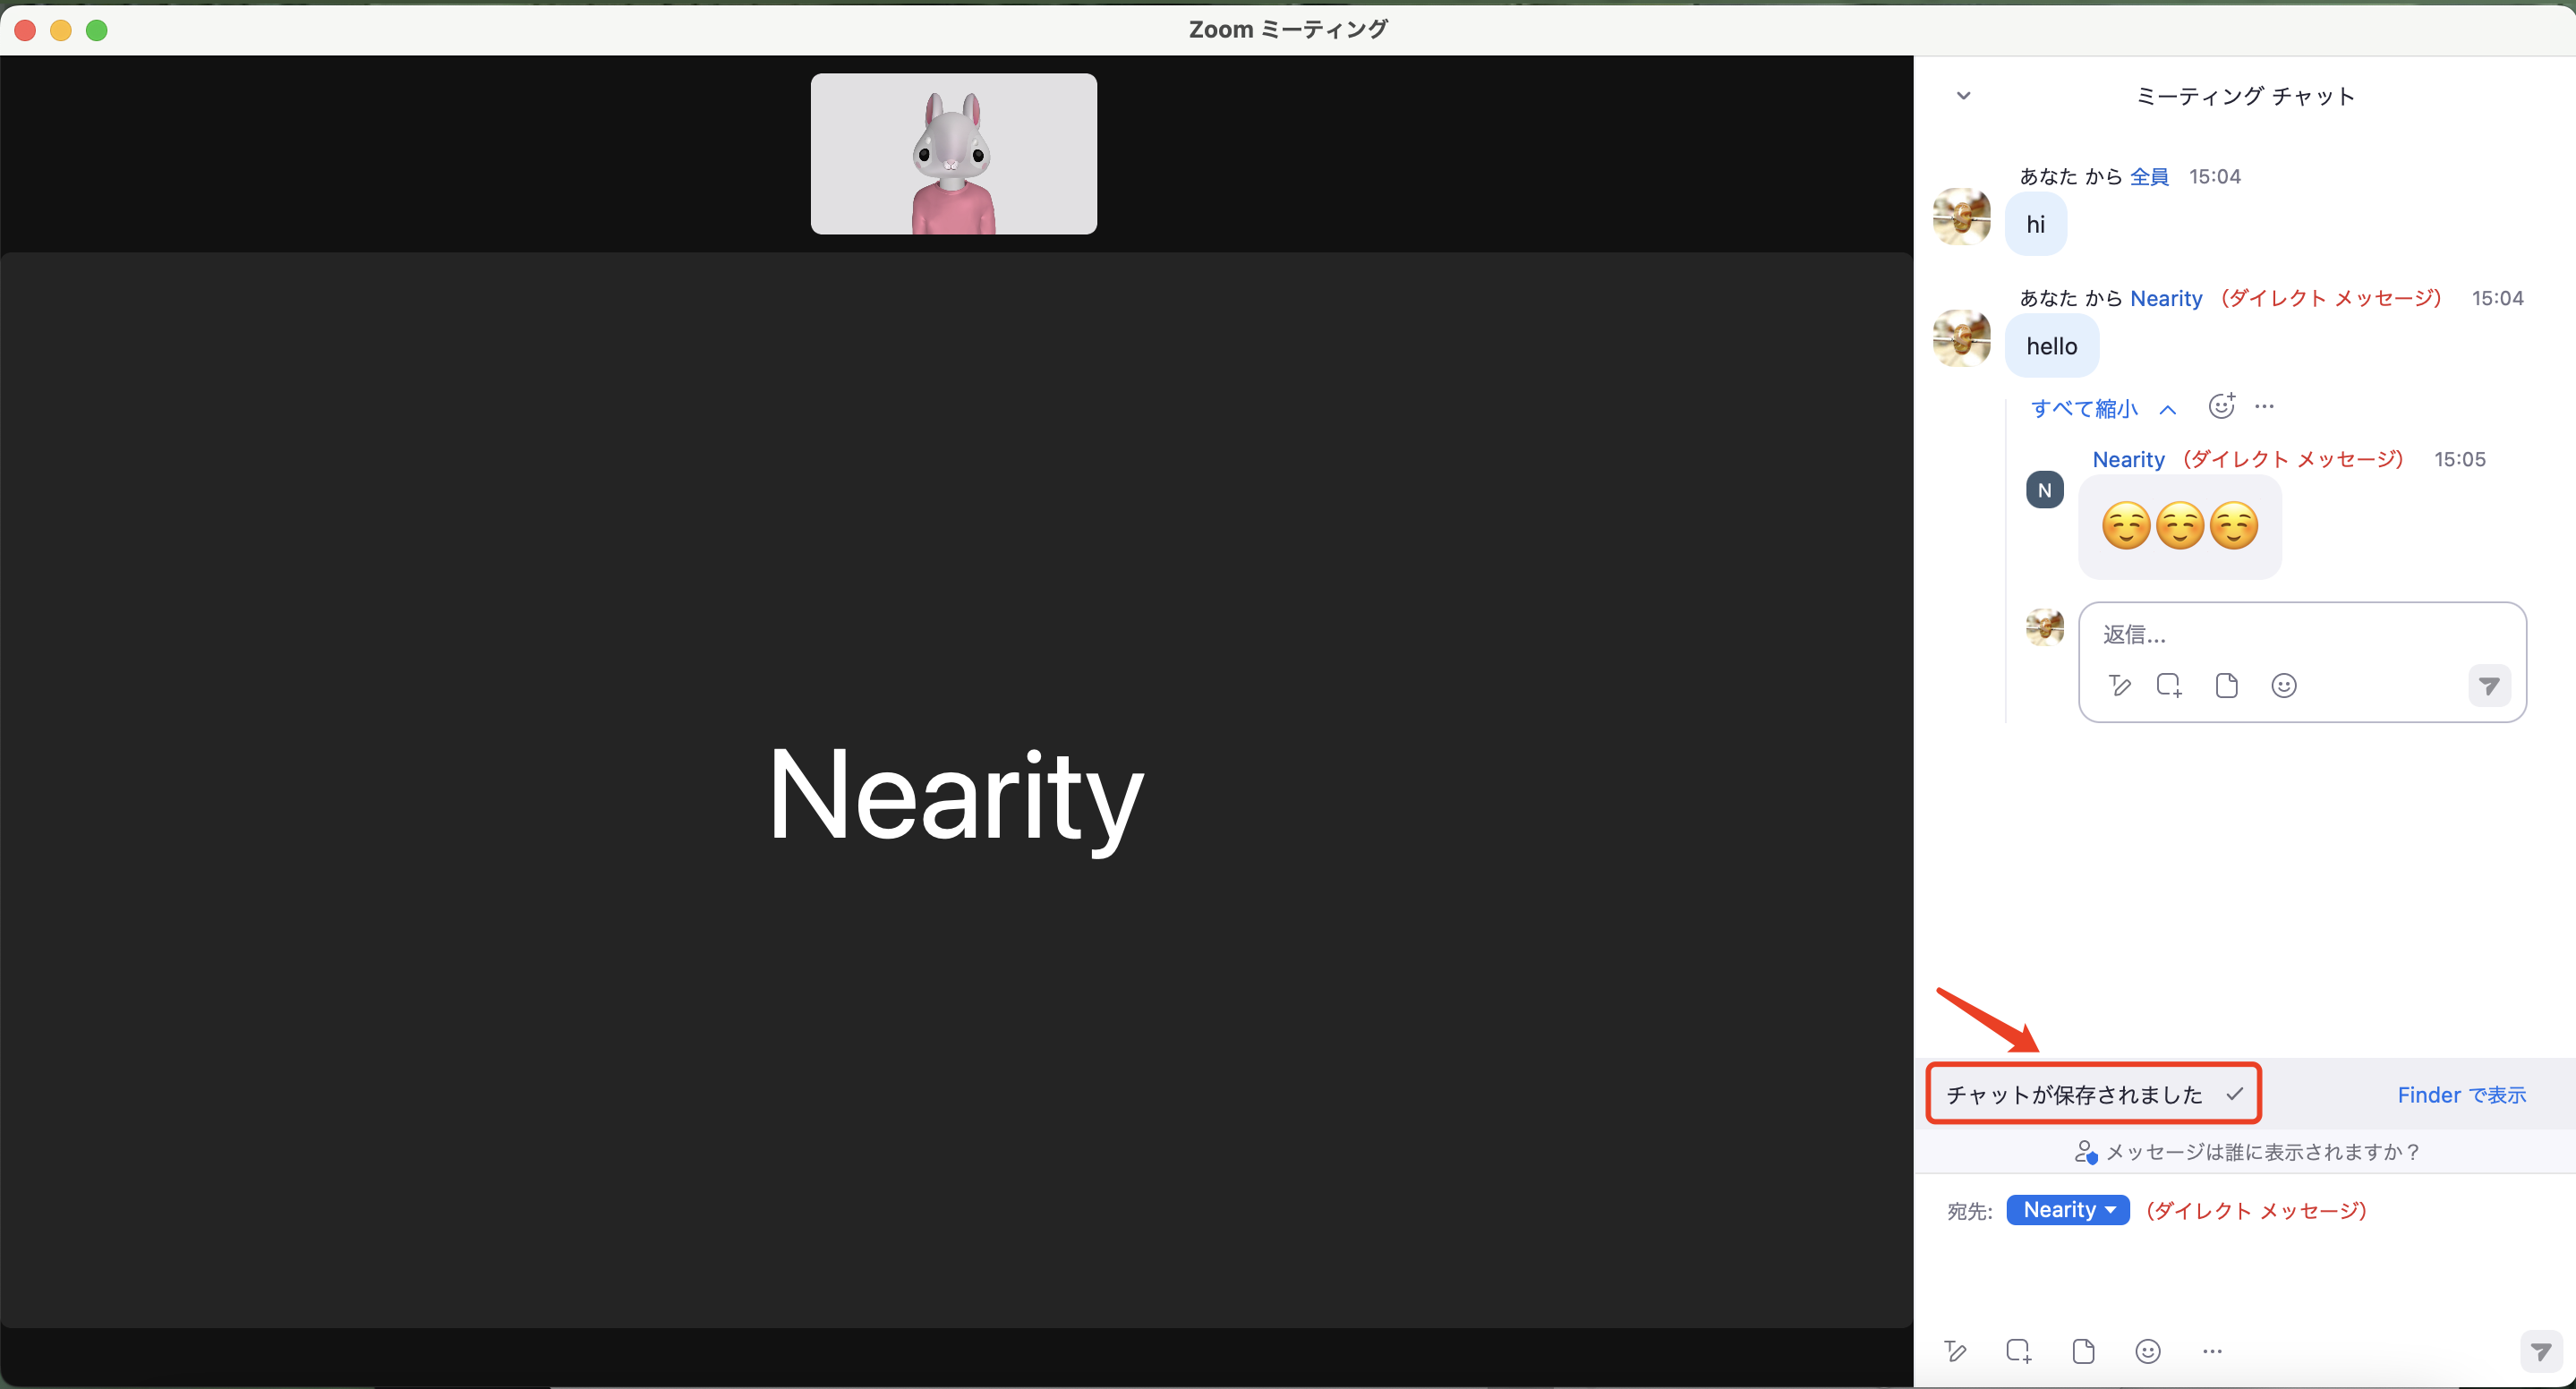Open more options for hello message
Screen dimensions: 2576x1389
coord(2265,406)
